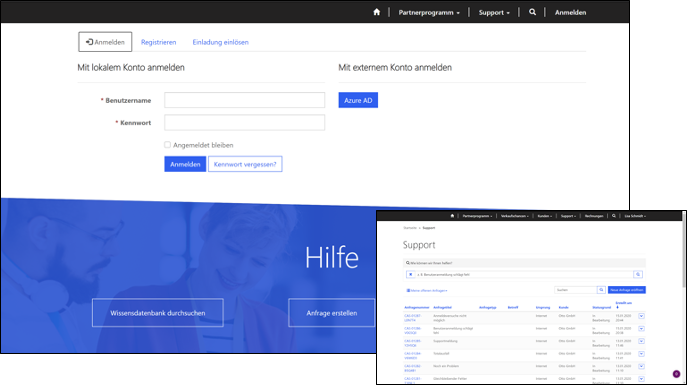Image resolution: width=693 pixels, height=389 pixels.
Task: Click the Startseite breadcrumb link
Action: click(410, 228)
